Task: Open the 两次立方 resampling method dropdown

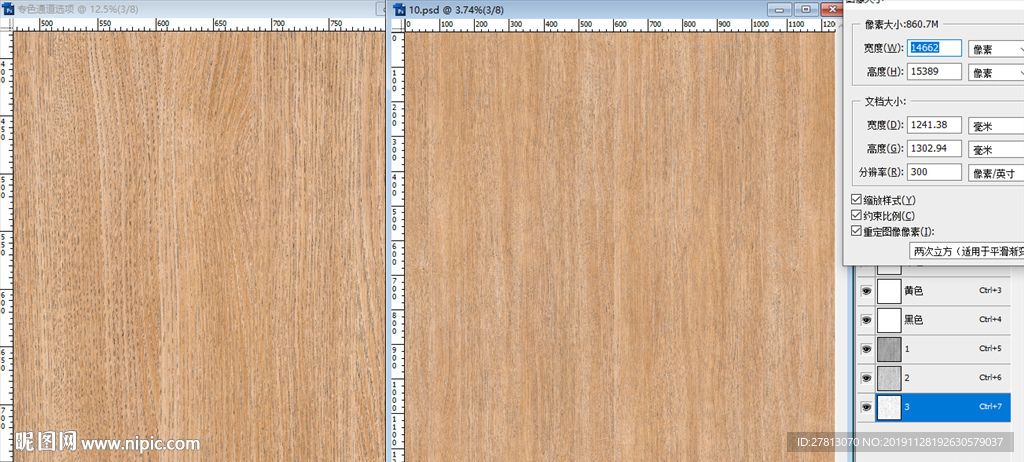Action: pyautogui.click(x=967, y=251)
